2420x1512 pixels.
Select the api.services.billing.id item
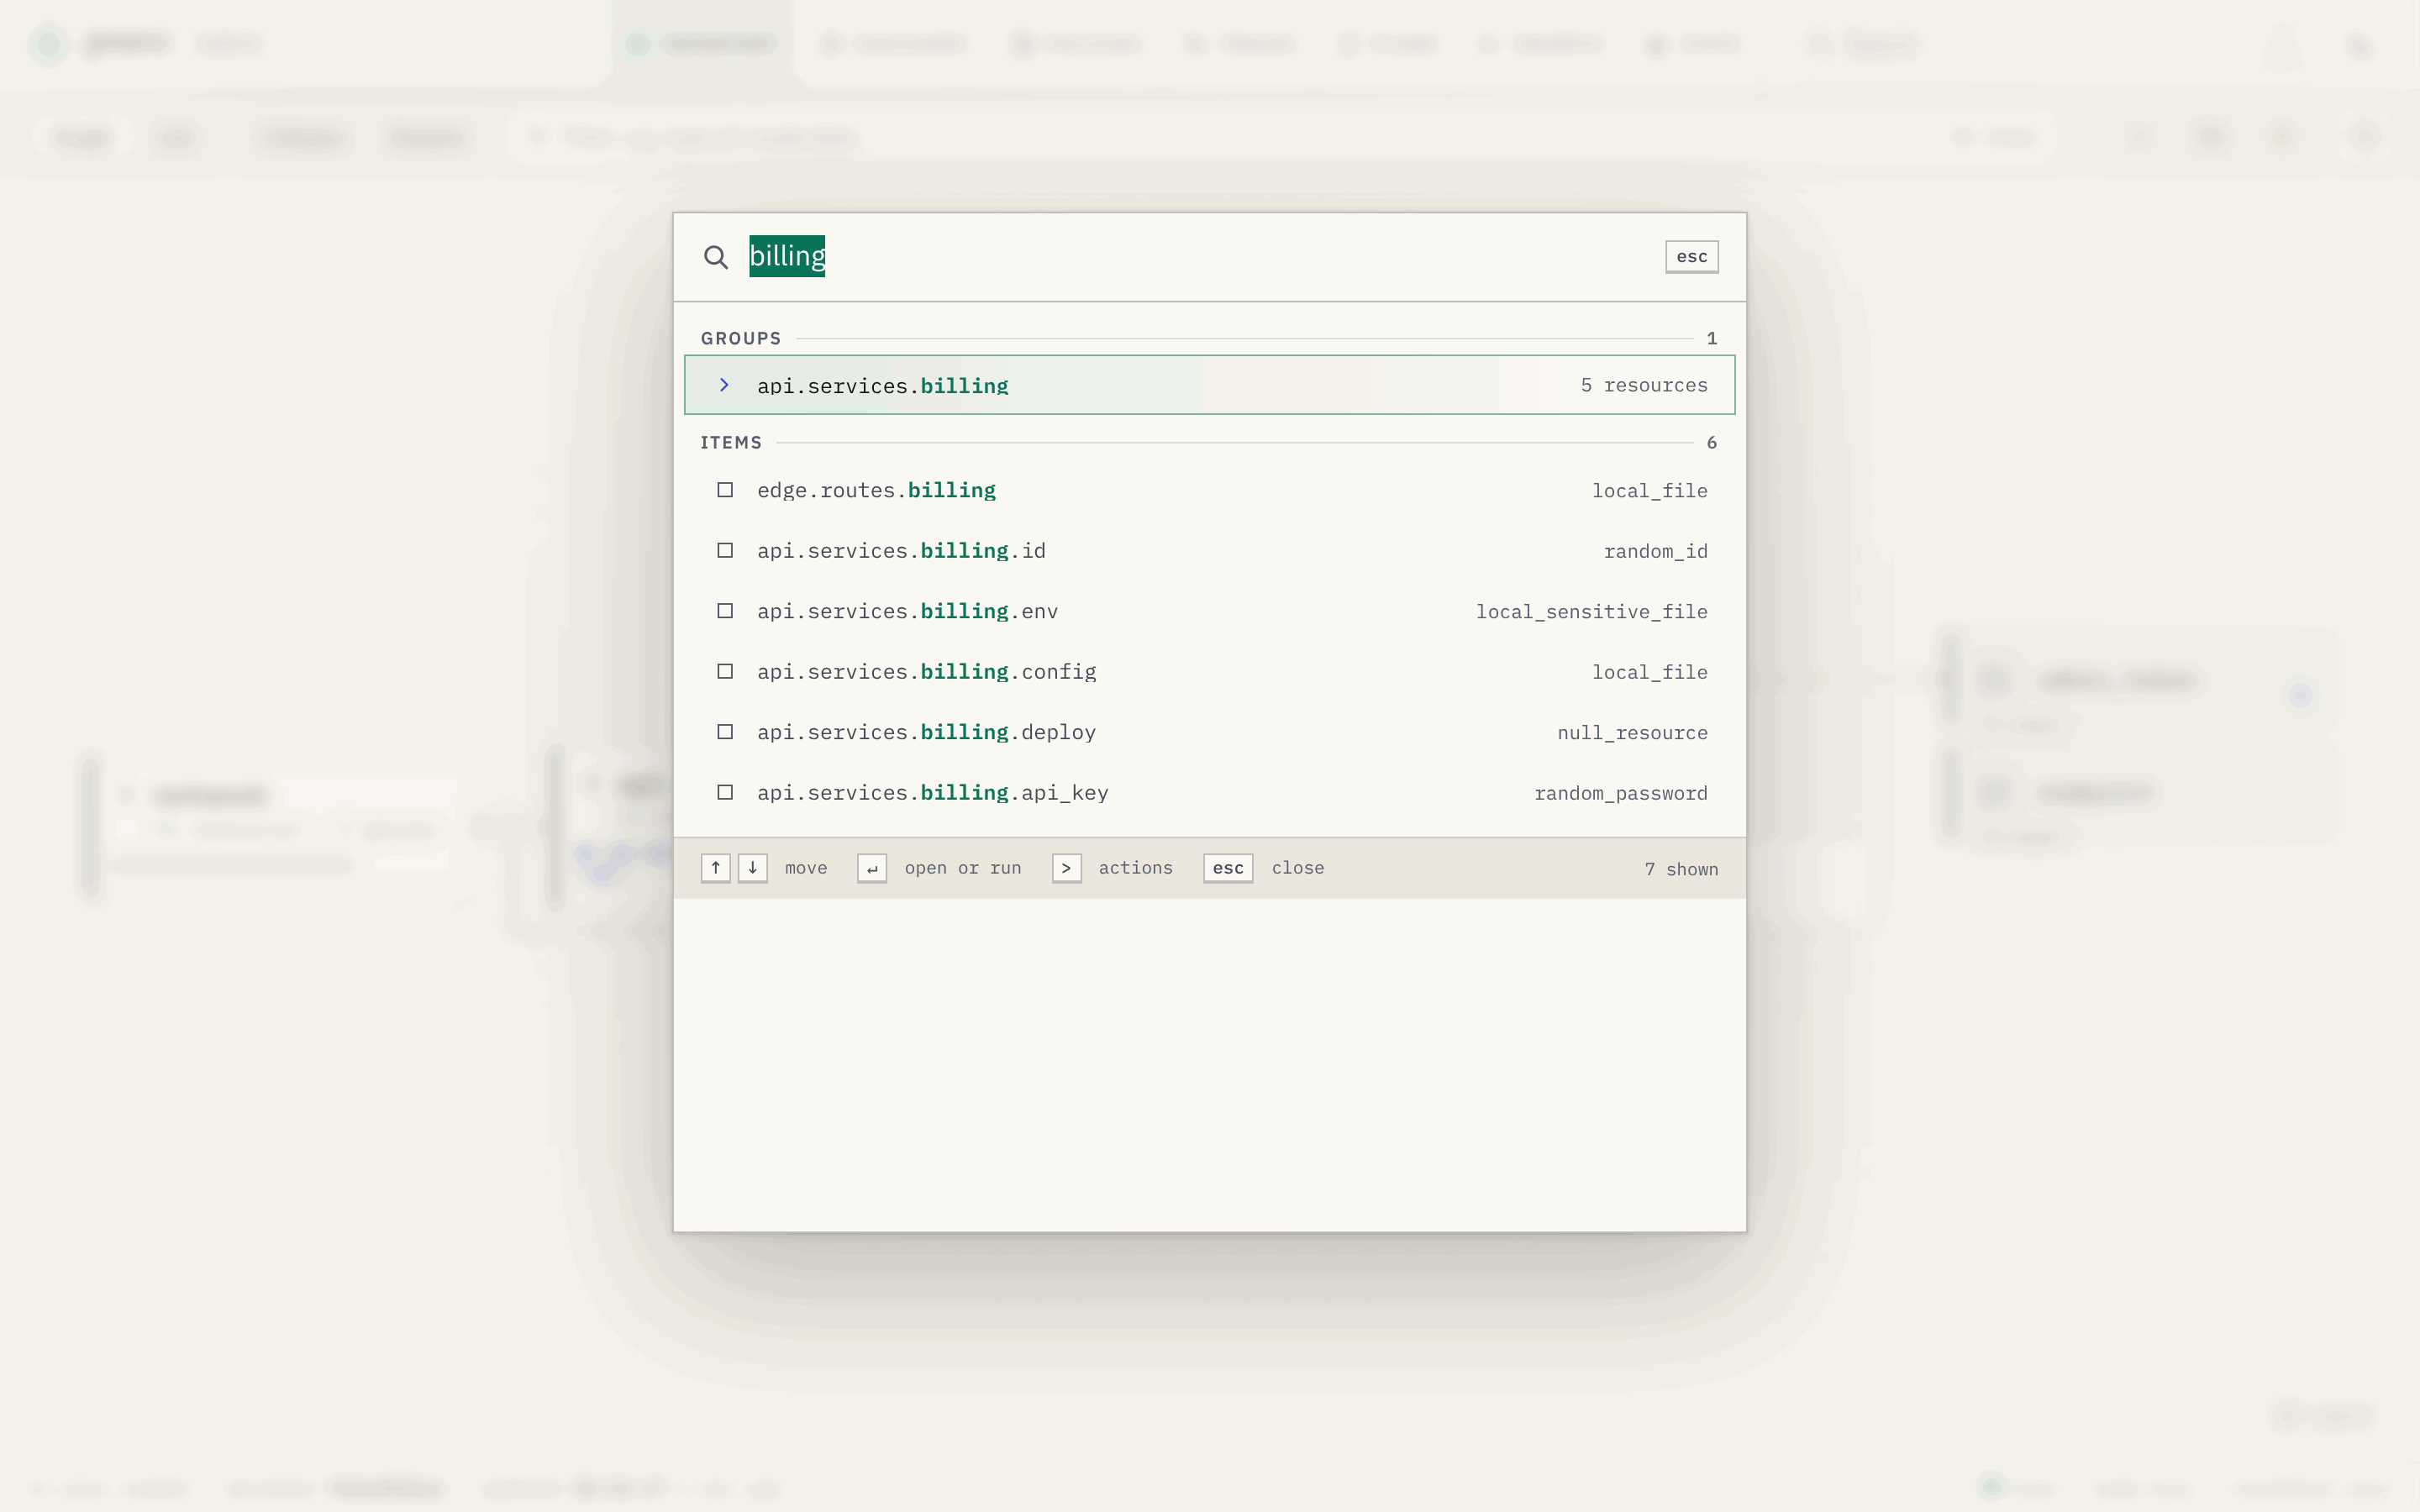tap(1209, 551)
